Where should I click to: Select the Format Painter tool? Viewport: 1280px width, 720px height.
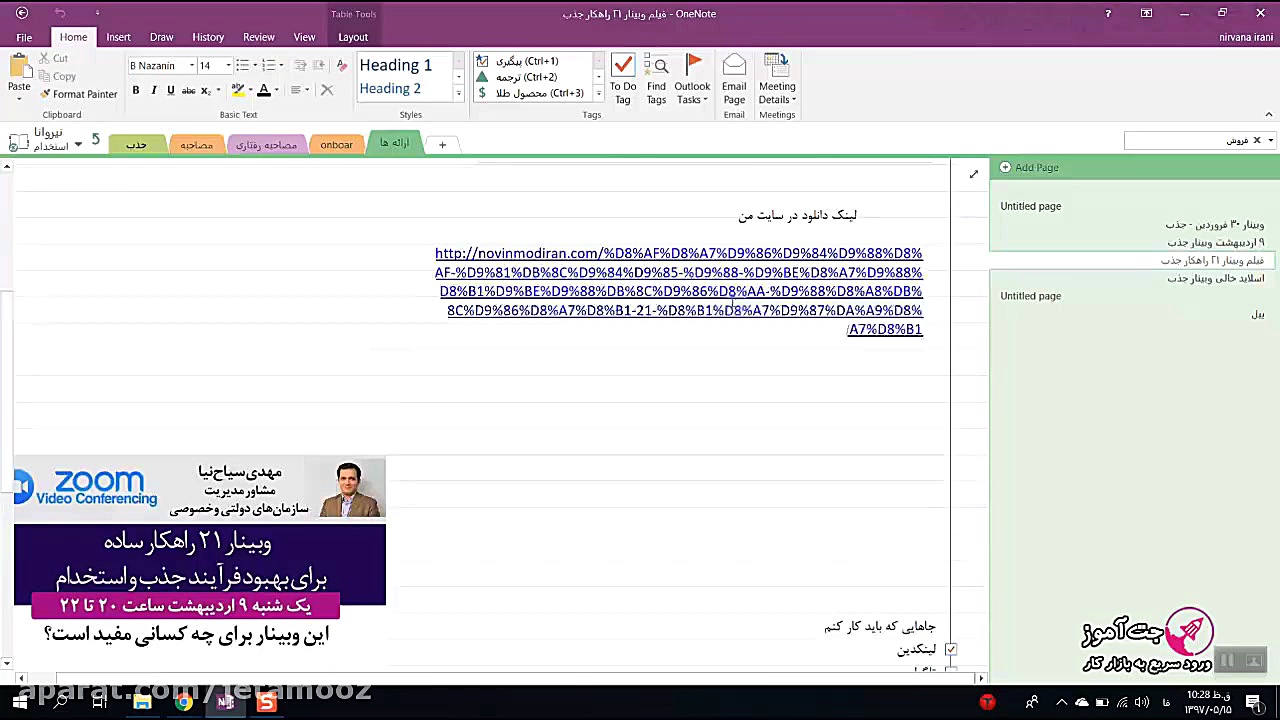[79, 94]
